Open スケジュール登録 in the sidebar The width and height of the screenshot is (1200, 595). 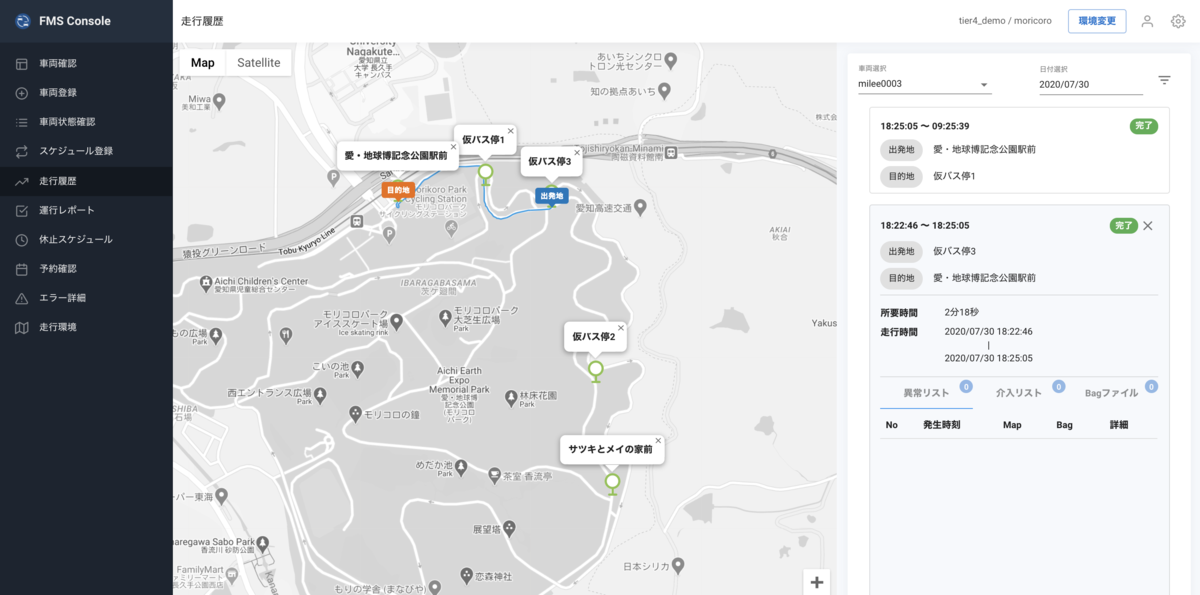pyautogui.click(x=86, y=151)
